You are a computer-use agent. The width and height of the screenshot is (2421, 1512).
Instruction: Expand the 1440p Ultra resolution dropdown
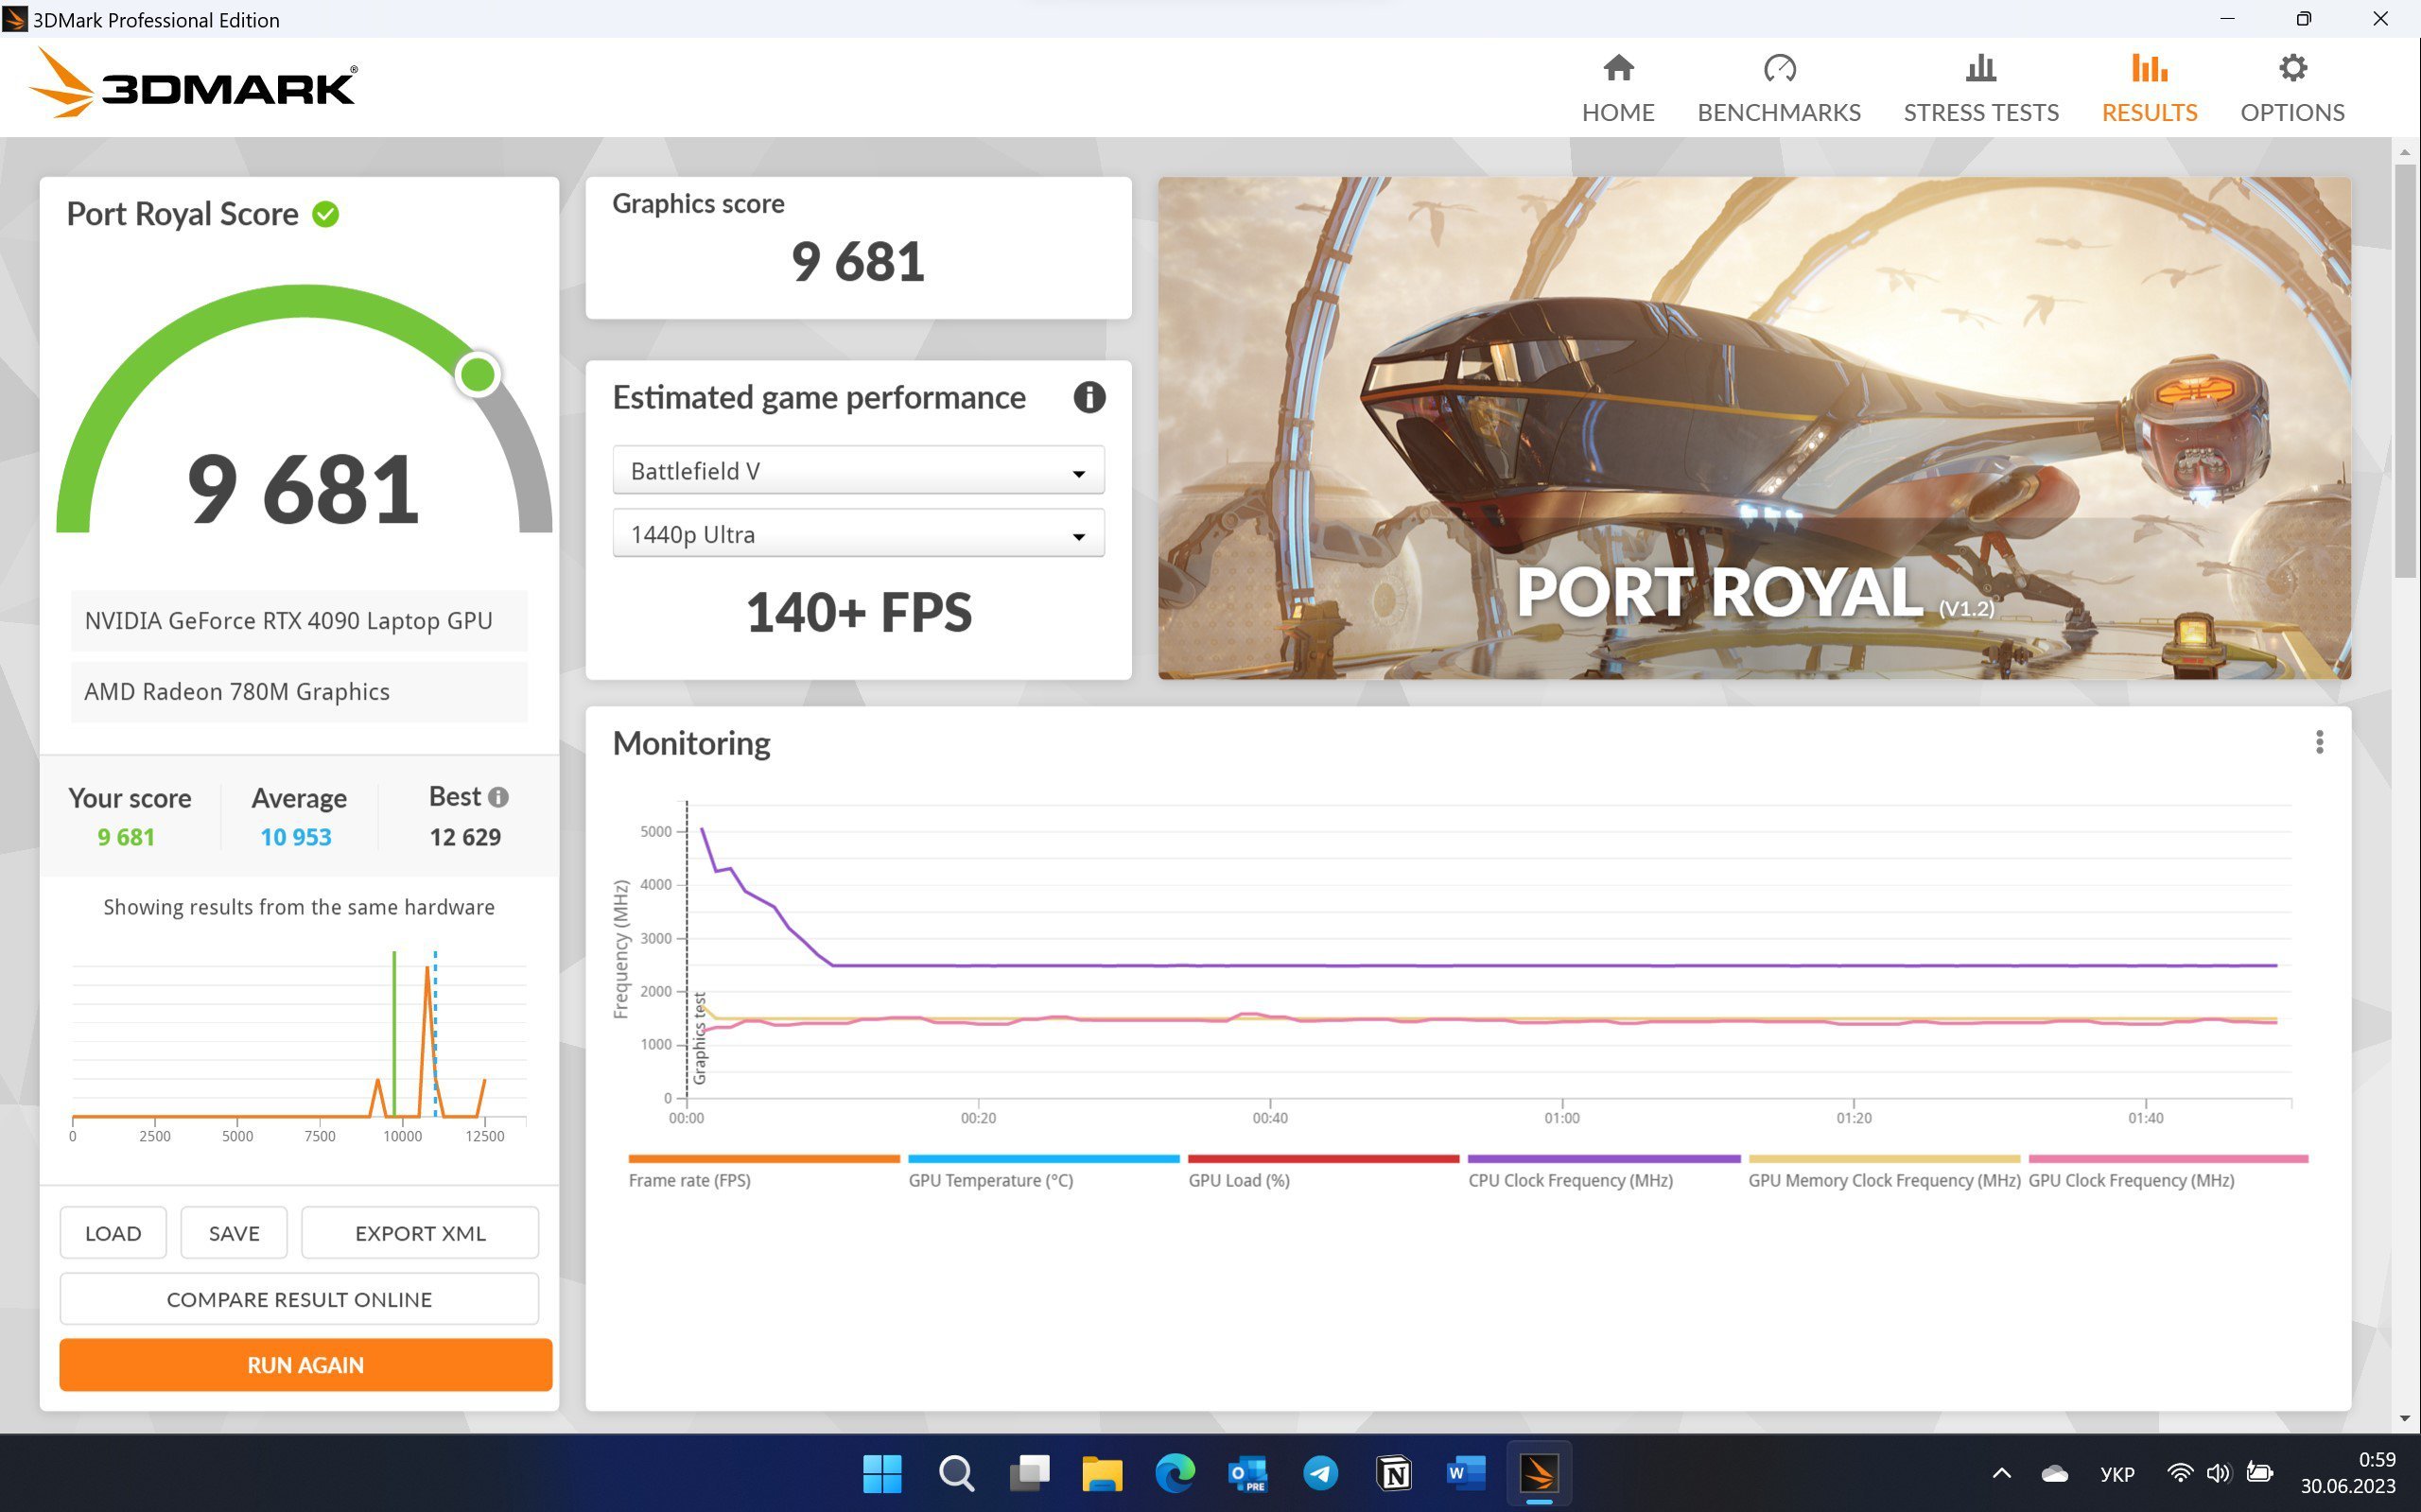coord(1082,535)
